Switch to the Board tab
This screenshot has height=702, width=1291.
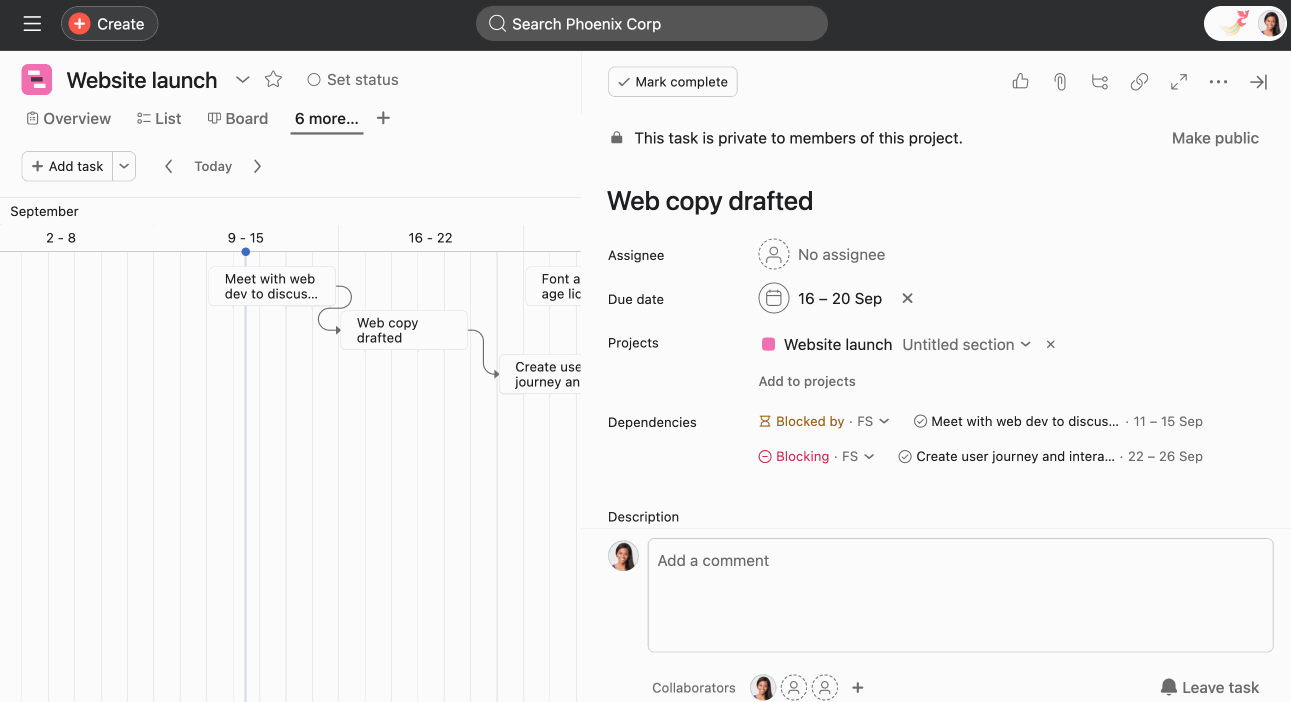click(237, 118)
